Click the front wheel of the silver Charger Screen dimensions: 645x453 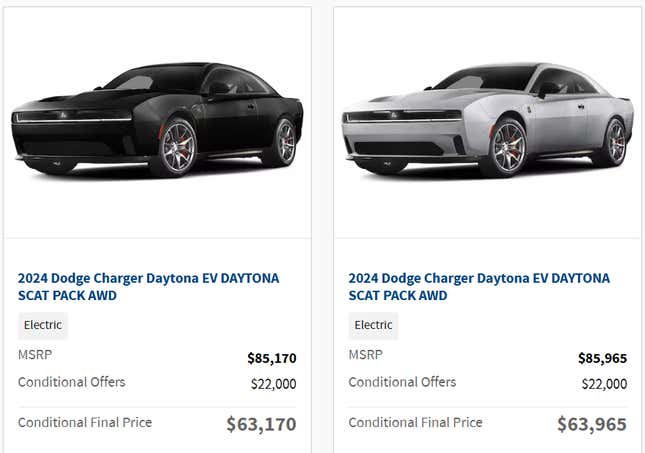click(507, 148)
